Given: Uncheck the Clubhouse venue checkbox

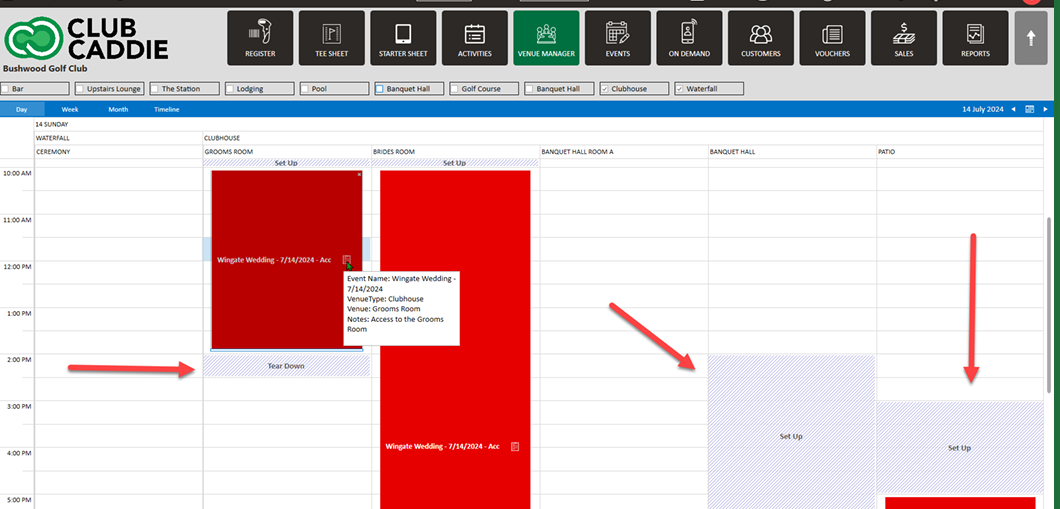Looking at the screenshot, I should [x=605, y=89].
